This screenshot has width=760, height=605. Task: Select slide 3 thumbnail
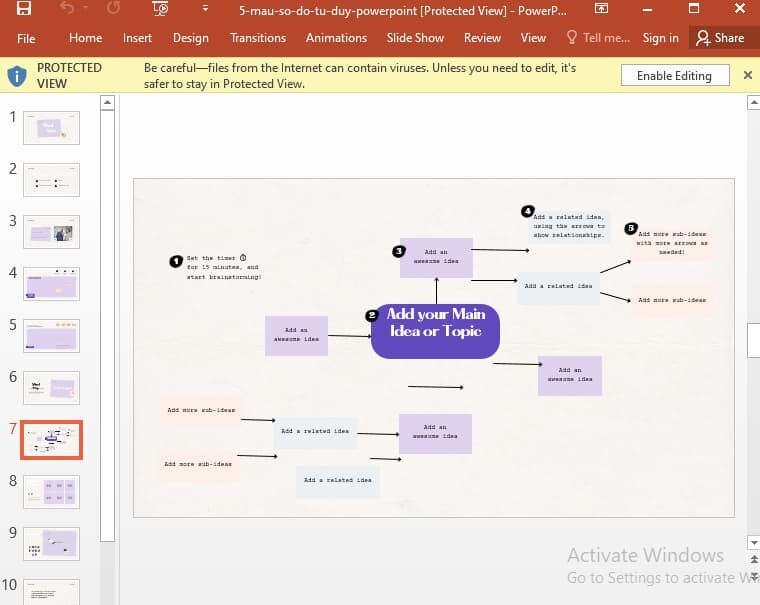(x=51, y=232)
